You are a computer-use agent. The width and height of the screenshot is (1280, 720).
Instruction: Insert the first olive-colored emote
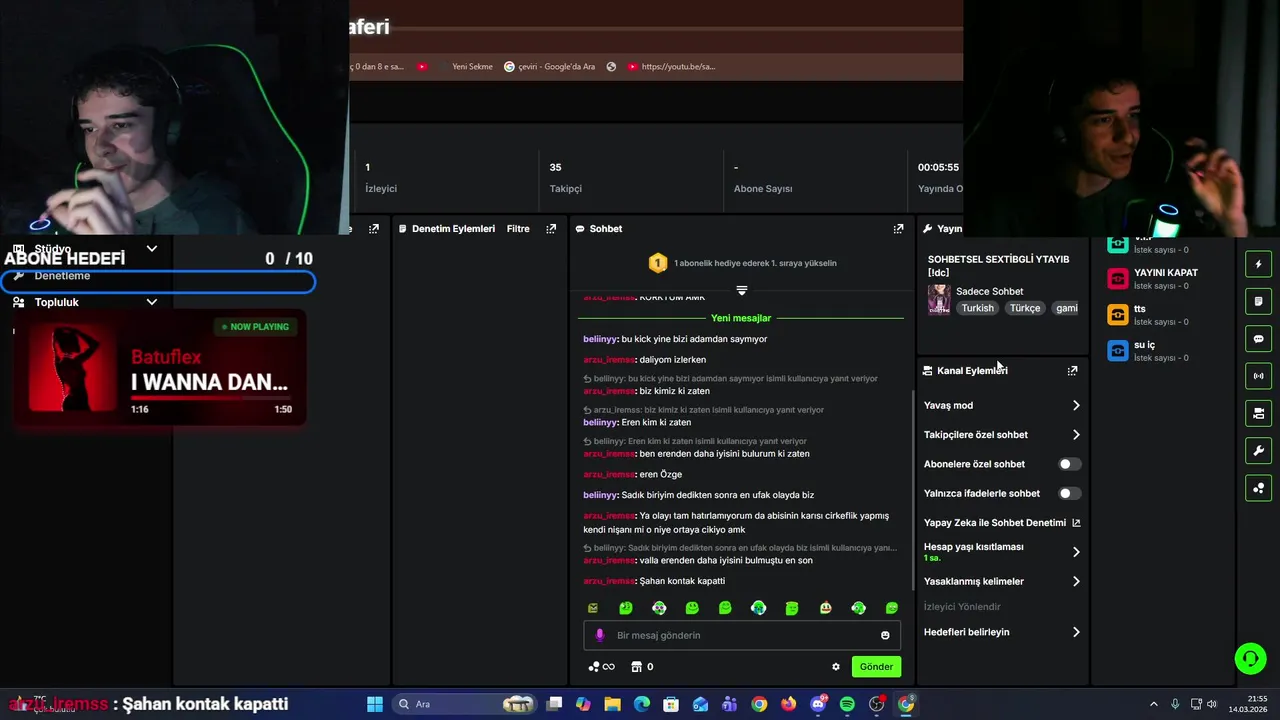click(593, 608)
